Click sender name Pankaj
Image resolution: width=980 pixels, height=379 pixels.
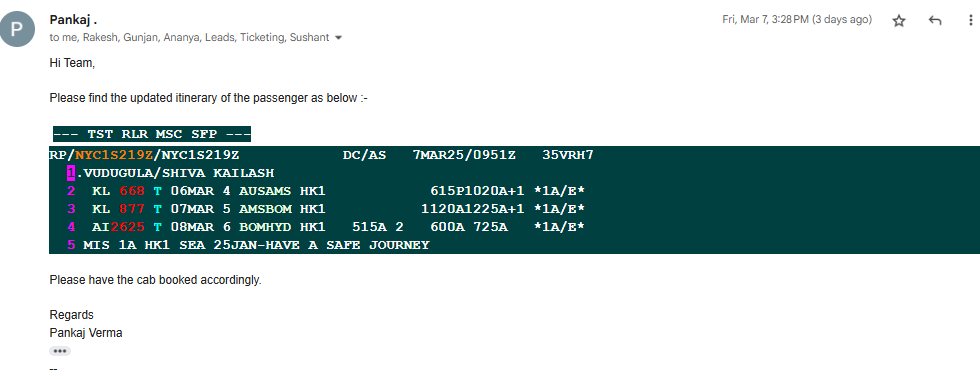pos(73,21)
